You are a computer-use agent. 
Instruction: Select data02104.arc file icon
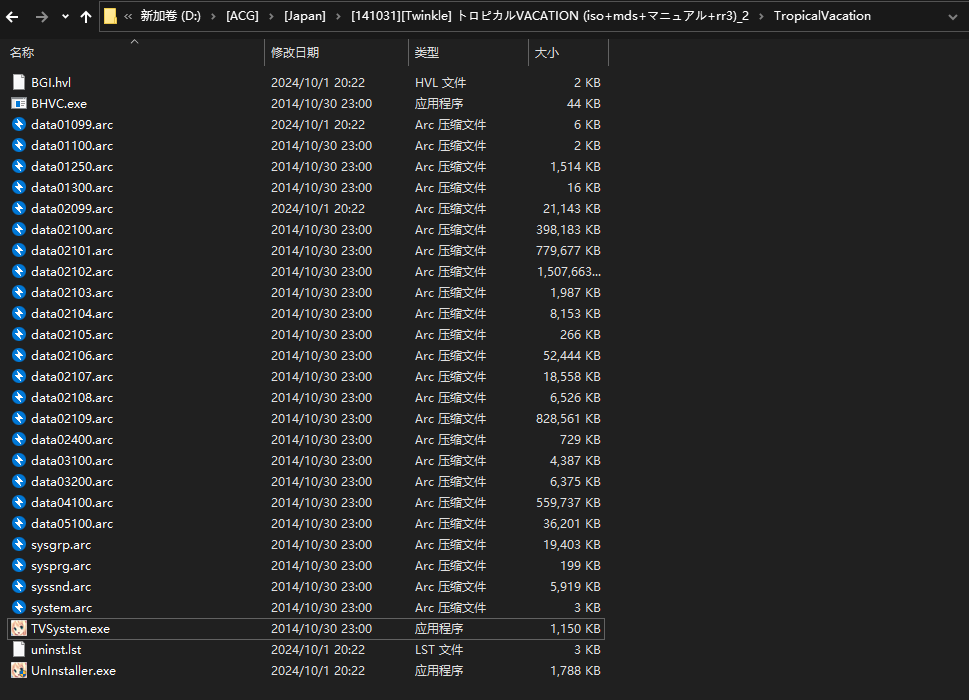point(19,313)
